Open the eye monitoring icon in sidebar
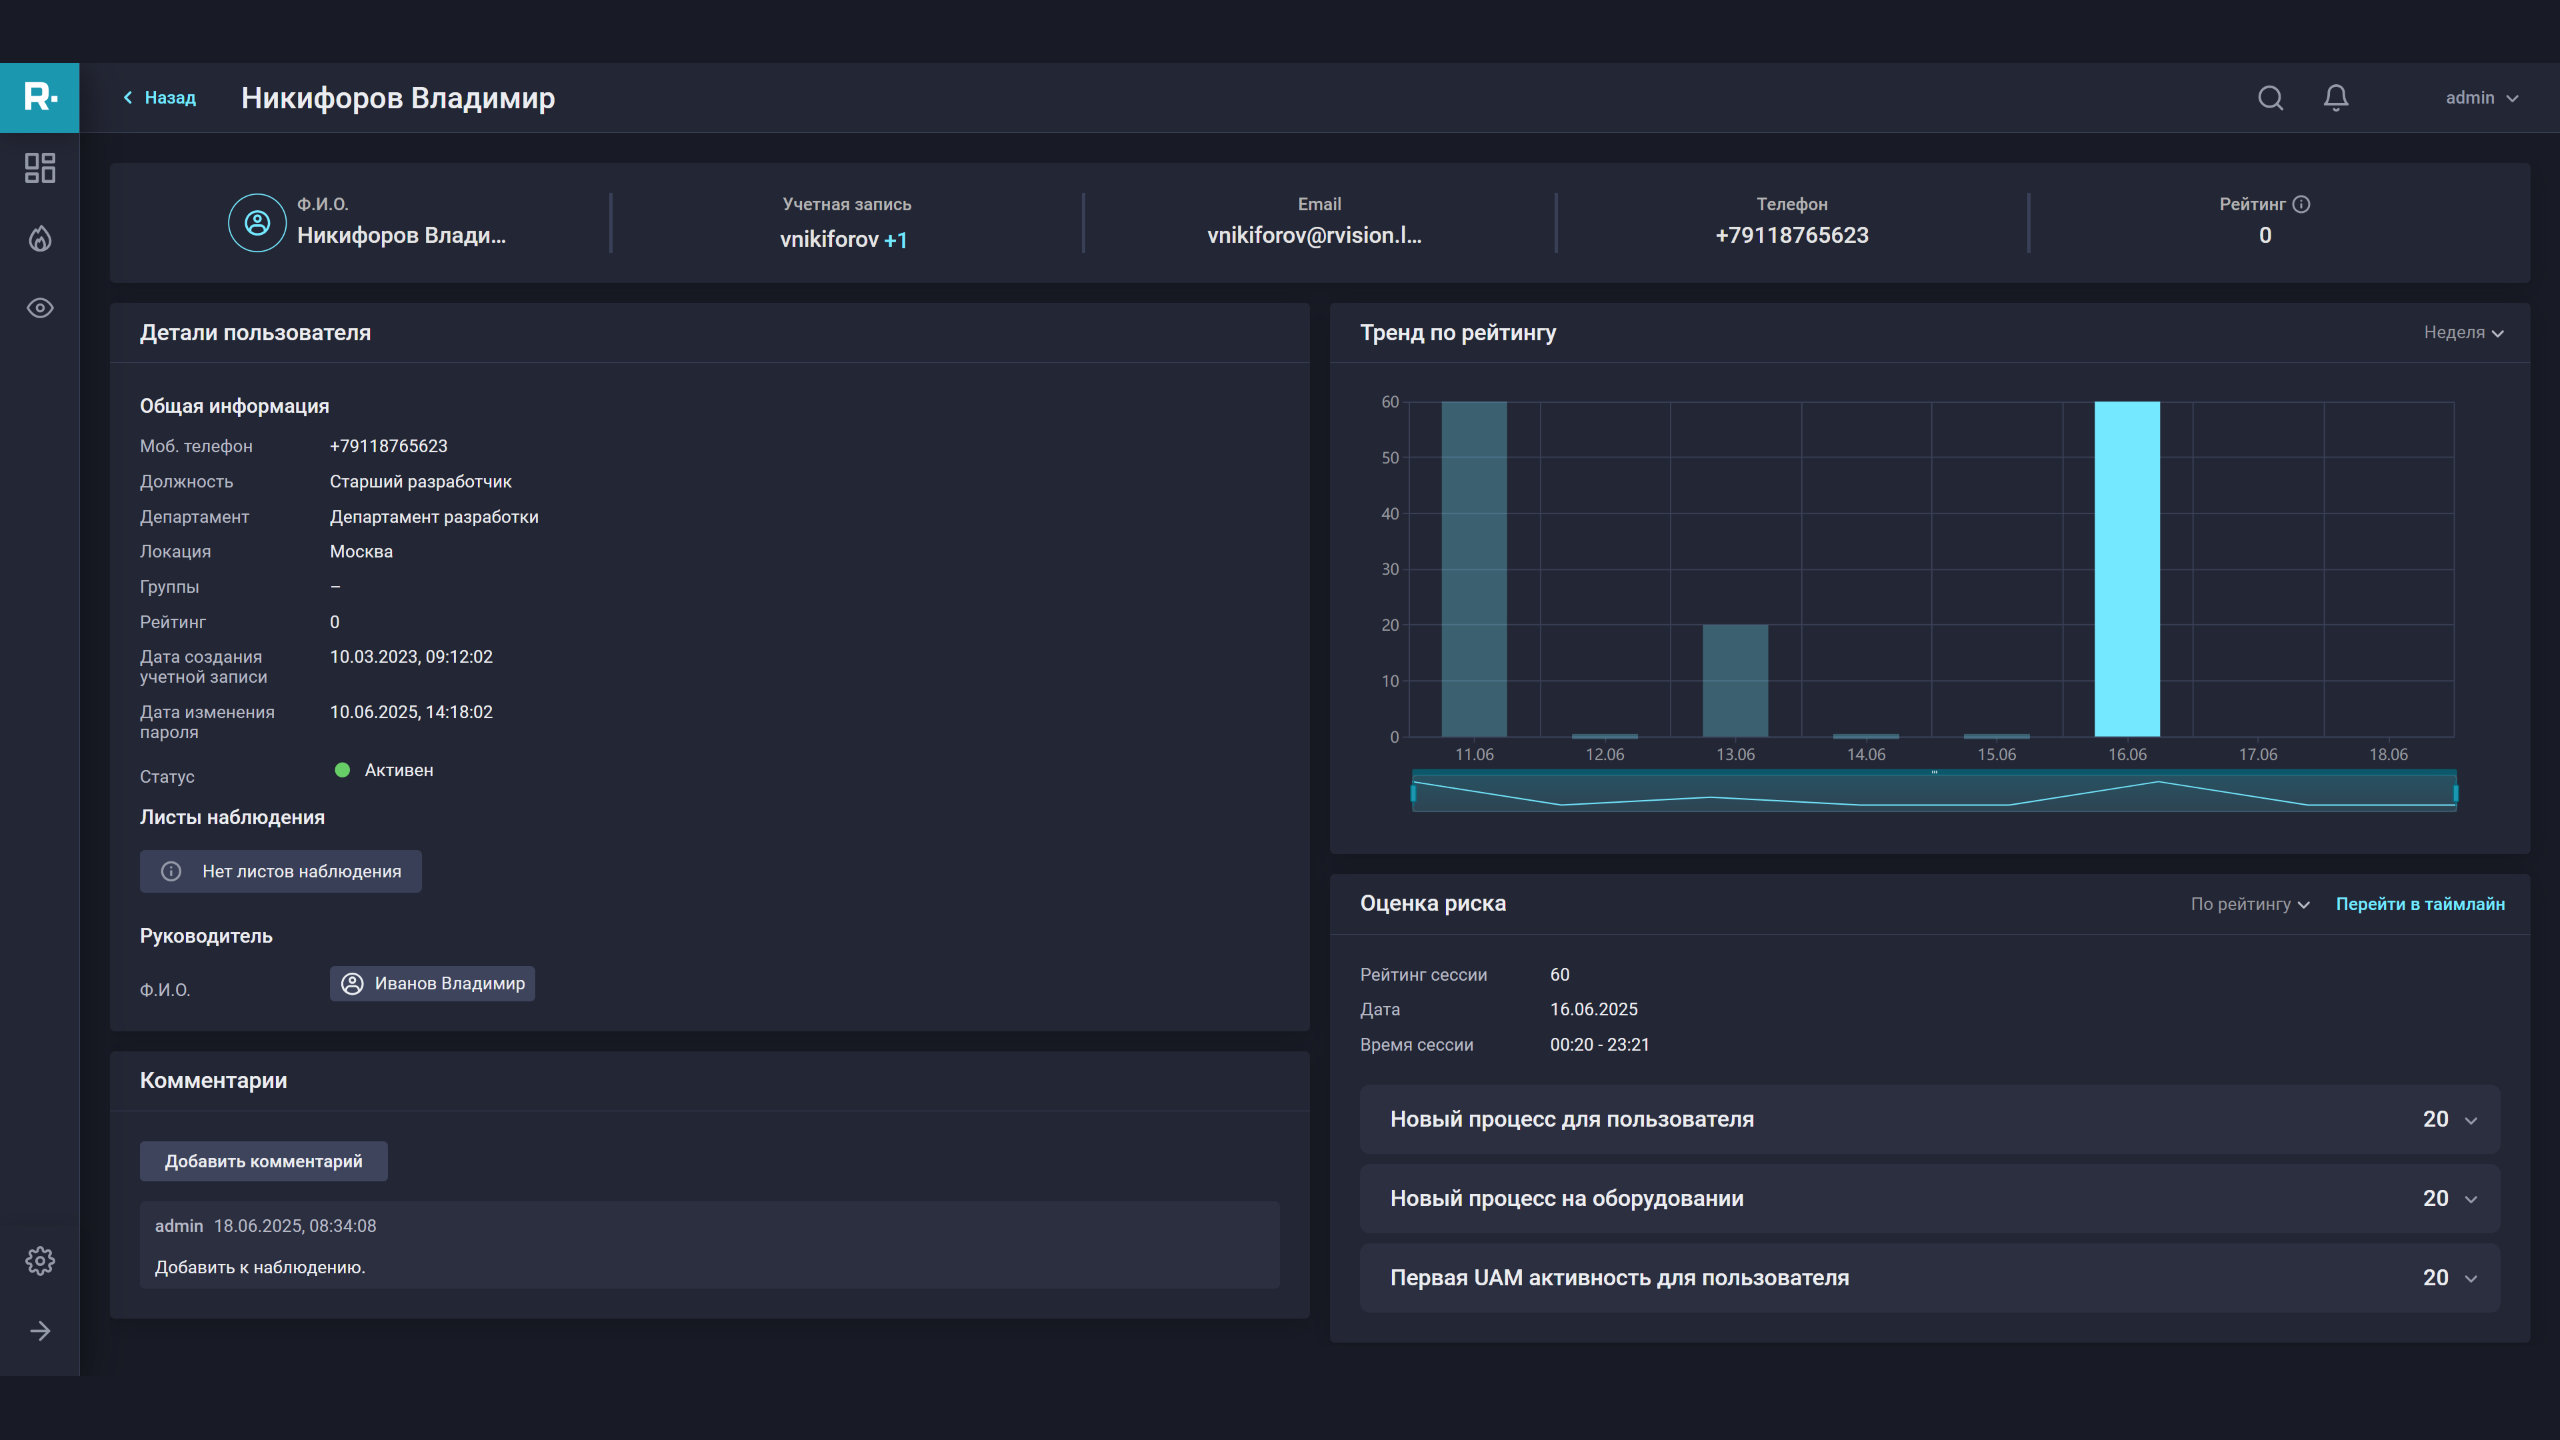Viewport: 2560px width, 1440px height. (40, 308)
